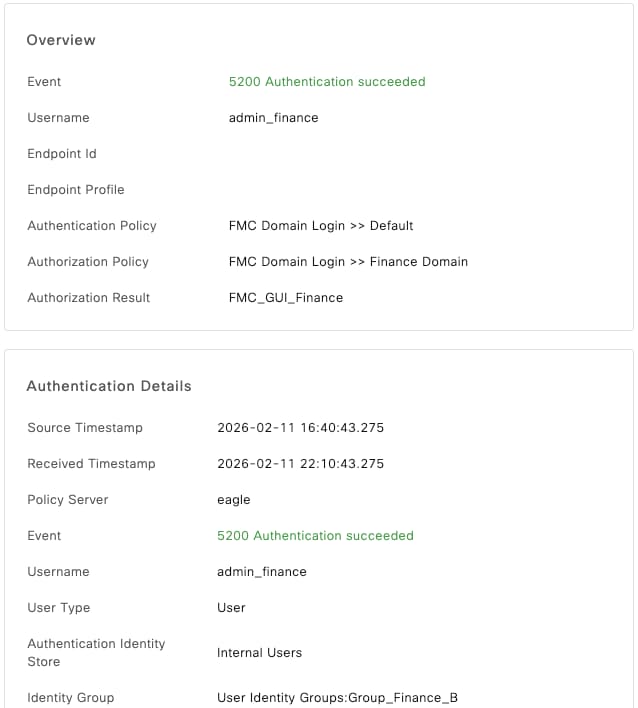
Task: Click the Authentication Details section heading
Action: pyautogui.click(x=109, y=386)
